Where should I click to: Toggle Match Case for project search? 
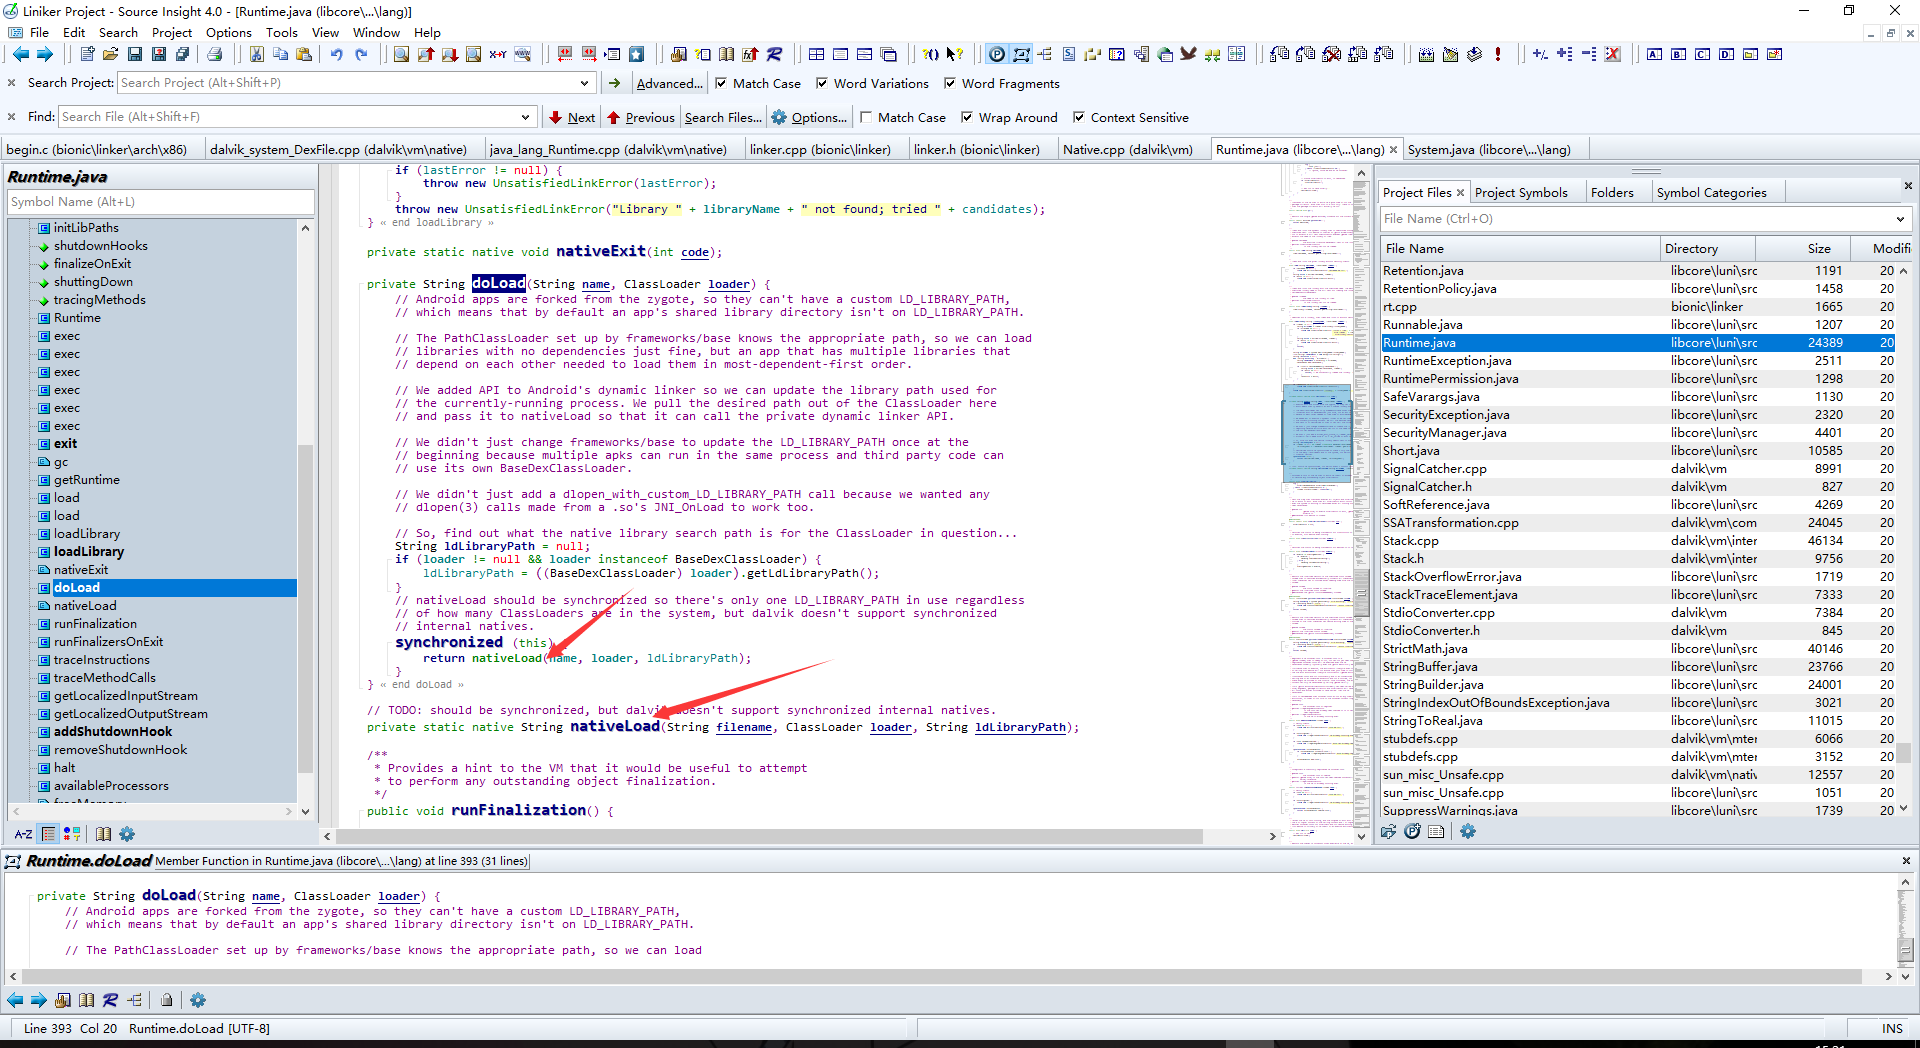[x=721, y=83]
